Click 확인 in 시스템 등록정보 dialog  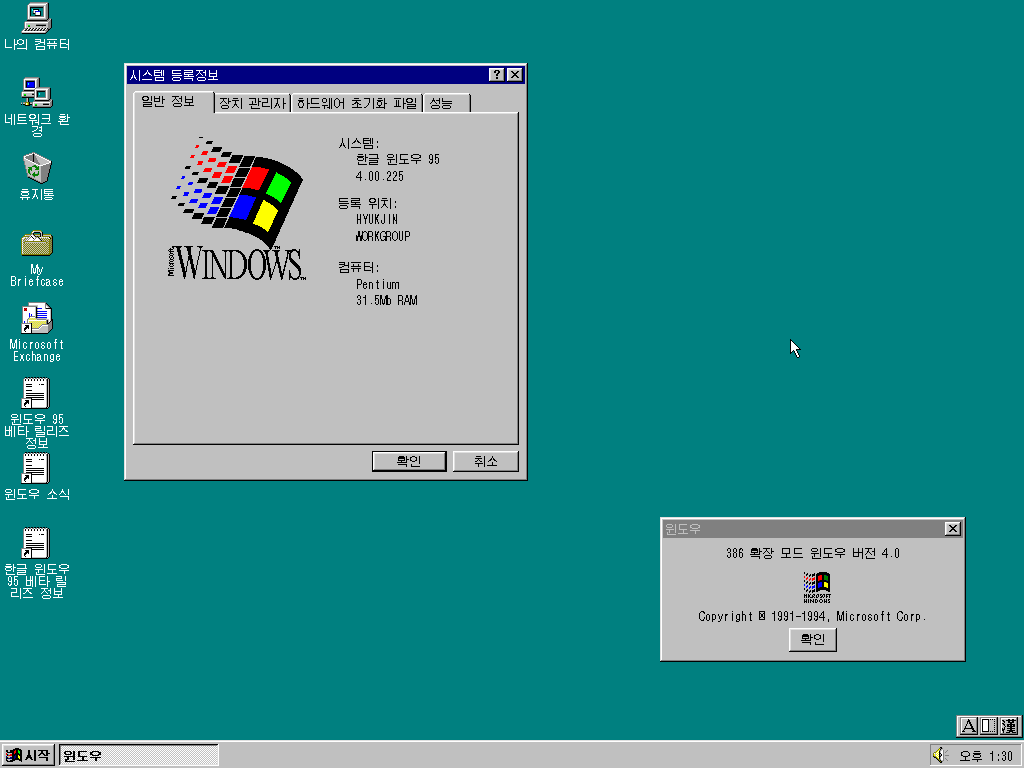coord(409,461)
